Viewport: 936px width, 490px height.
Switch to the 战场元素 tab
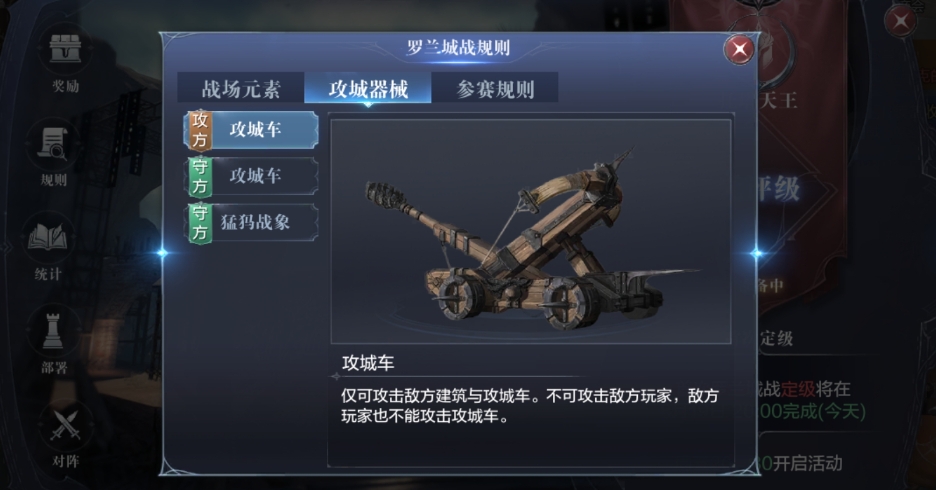pyautogui.click(x=241, y=89)
